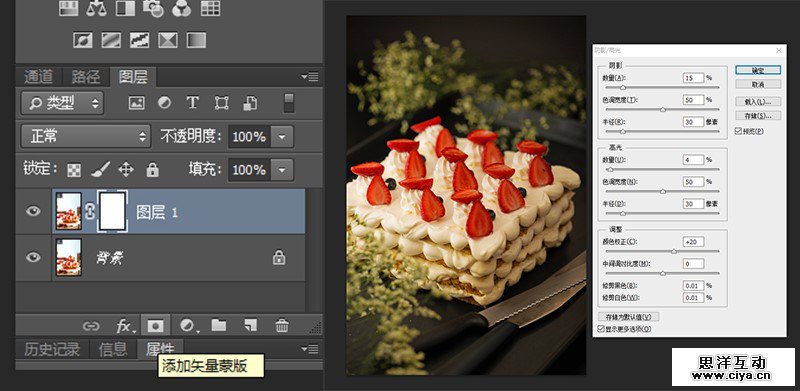Open the 历史记录 tab
The width and height of the screenshot is (800, 391).
point(52,349)
